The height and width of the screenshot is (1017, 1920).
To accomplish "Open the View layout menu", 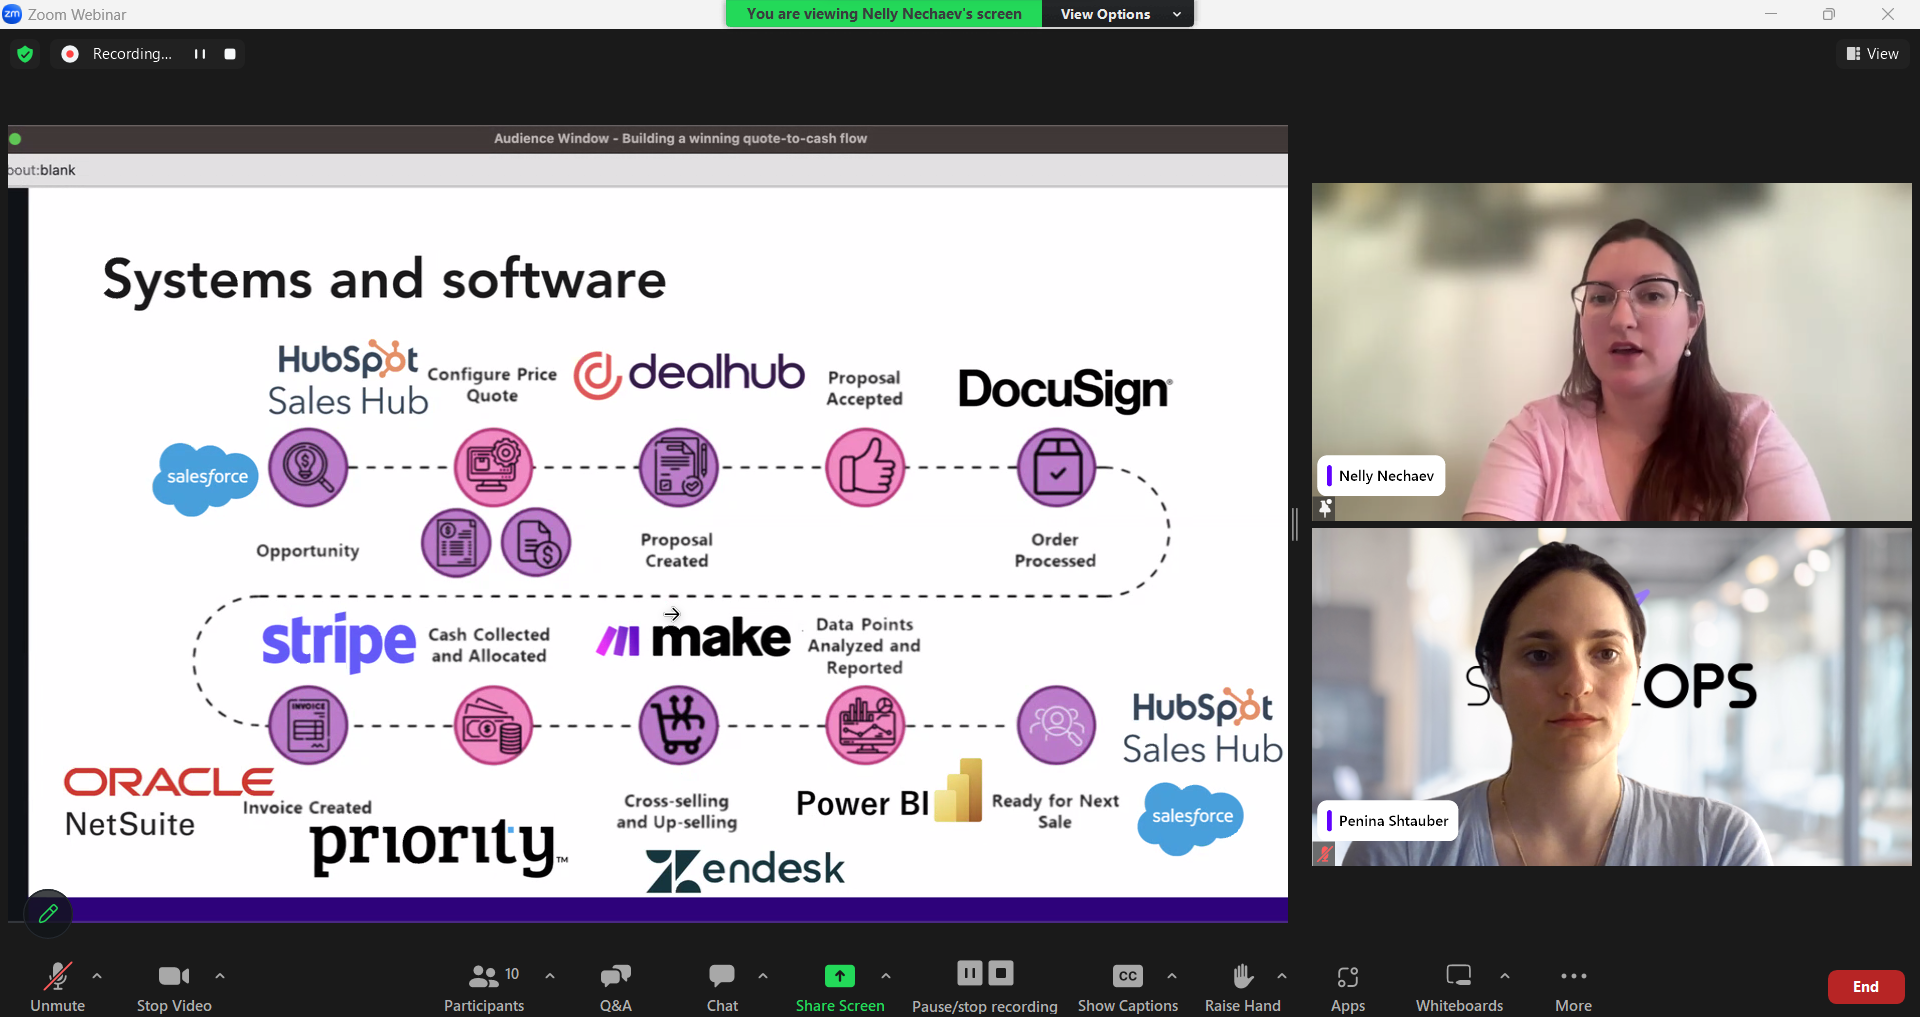I will (x=1873, y=54).
